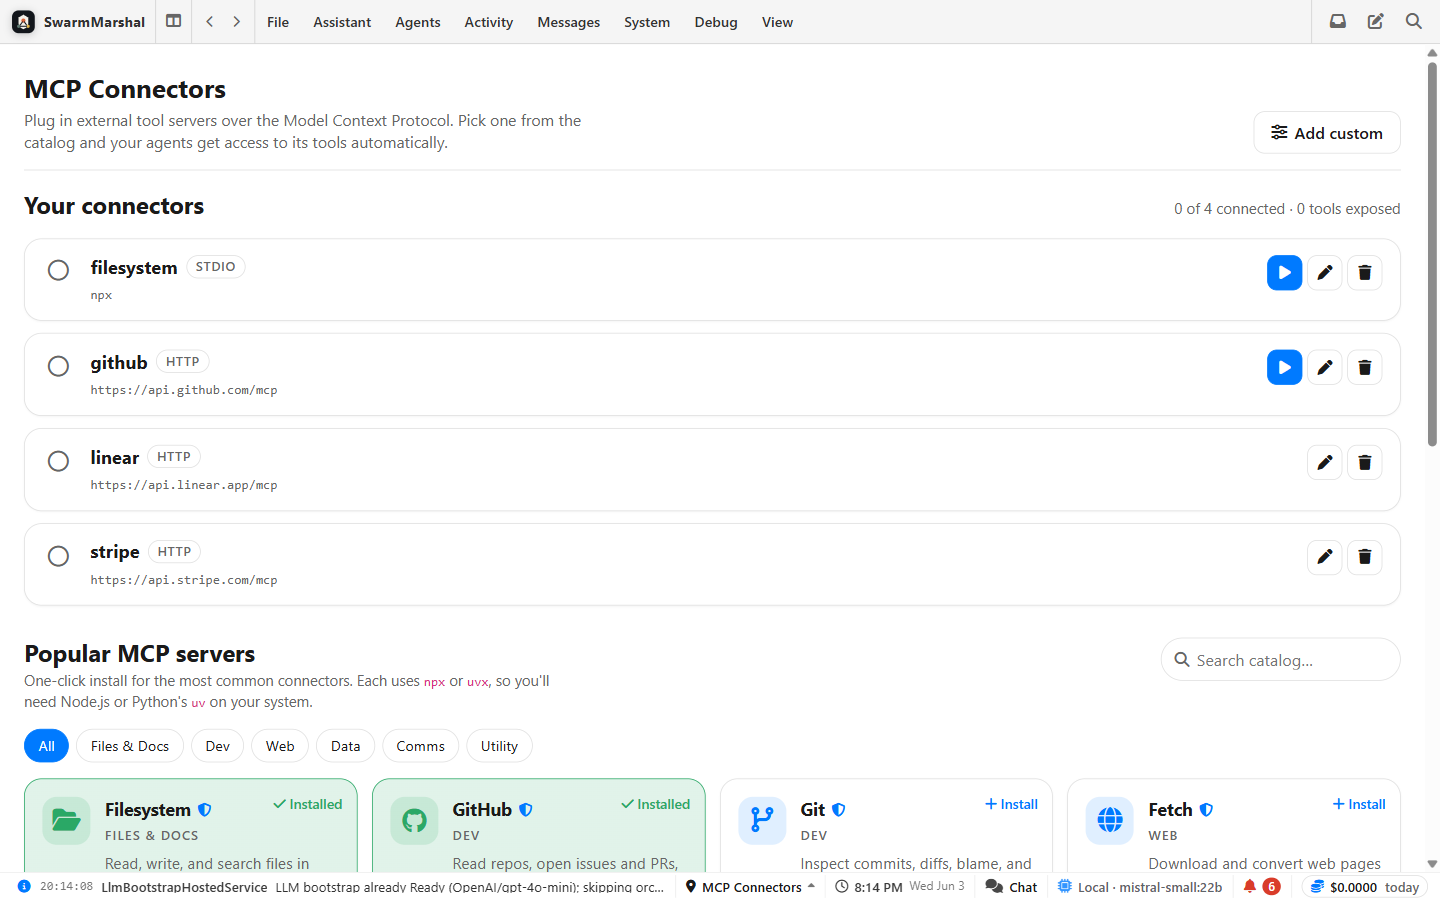Install the Git MCP server

click(x=1011, y=804)
